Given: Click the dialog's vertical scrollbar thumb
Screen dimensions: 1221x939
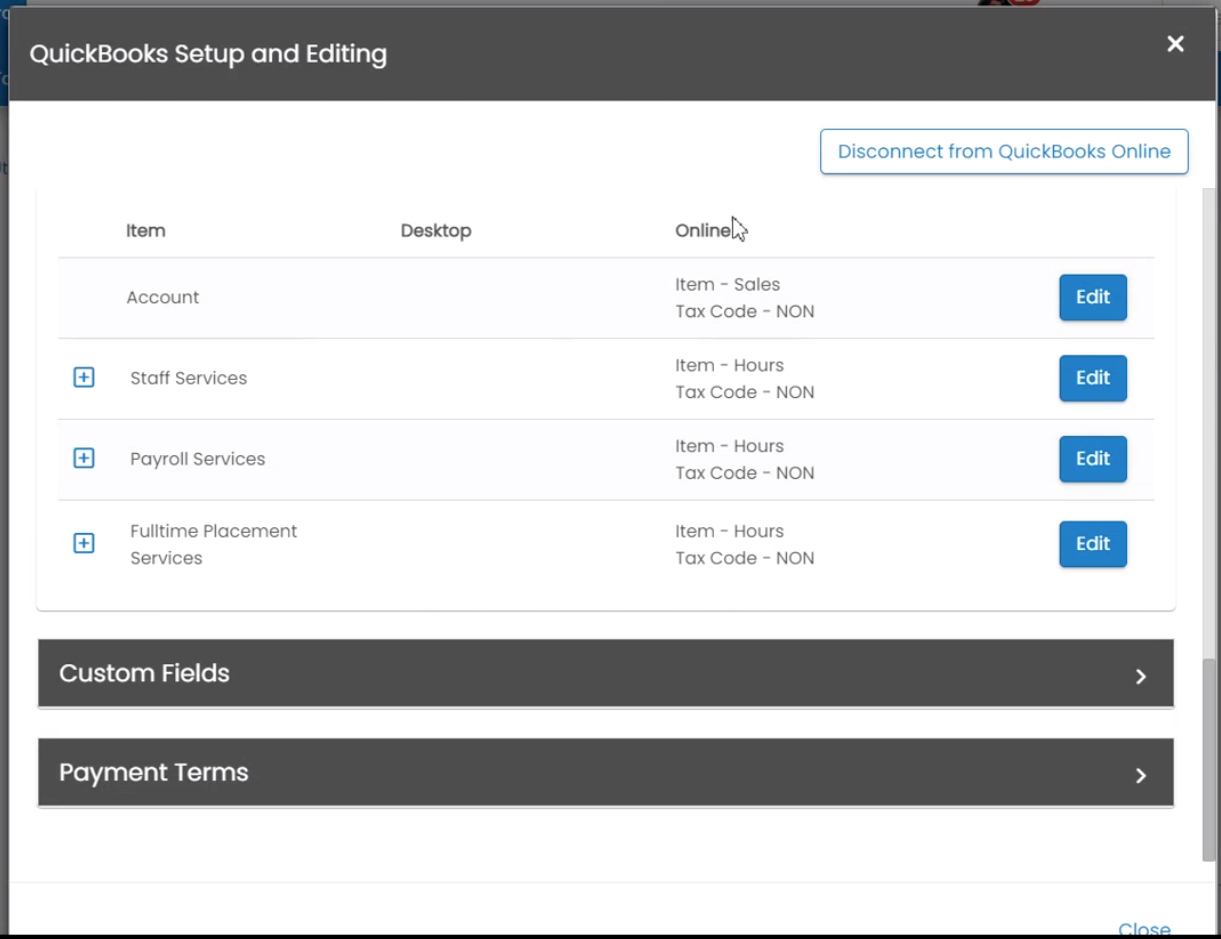Looking at the screenshot, I should 1209,759.
